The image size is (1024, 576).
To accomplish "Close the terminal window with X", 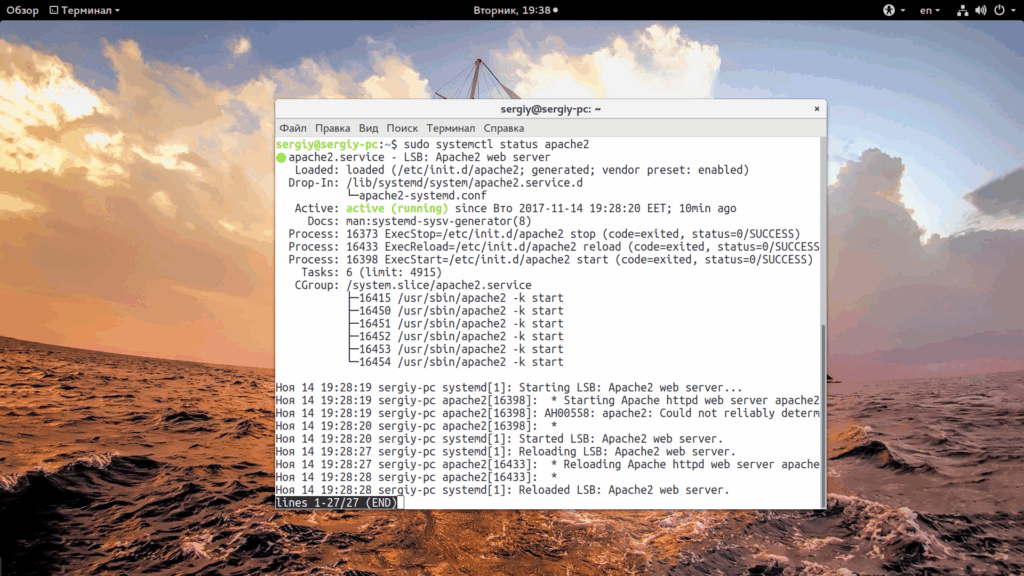I will (817, 109).
